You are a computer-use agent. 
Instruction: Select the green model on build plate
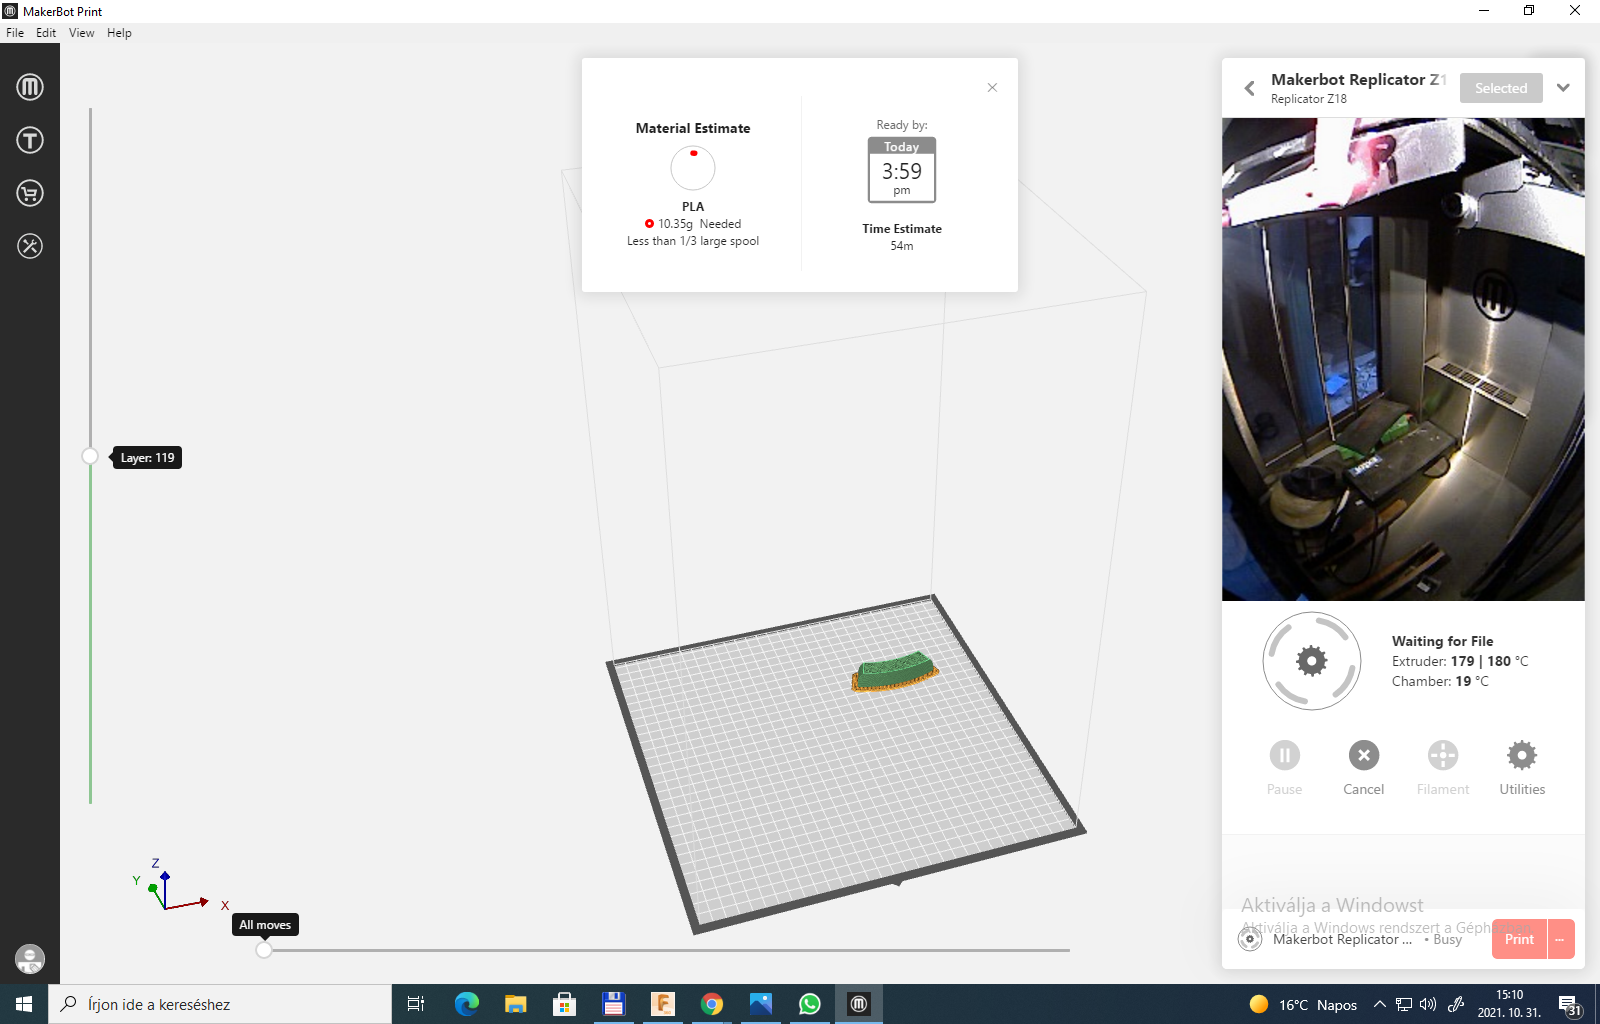(895, 671)
